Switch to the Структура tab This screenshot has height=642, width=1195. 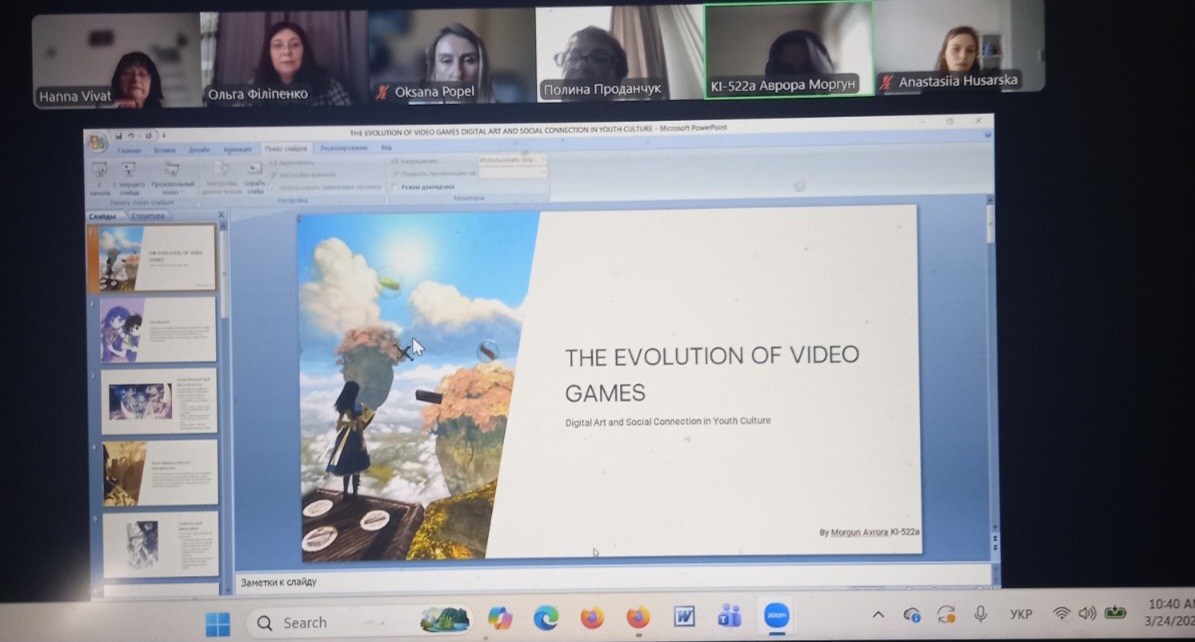tap(148, 215)
